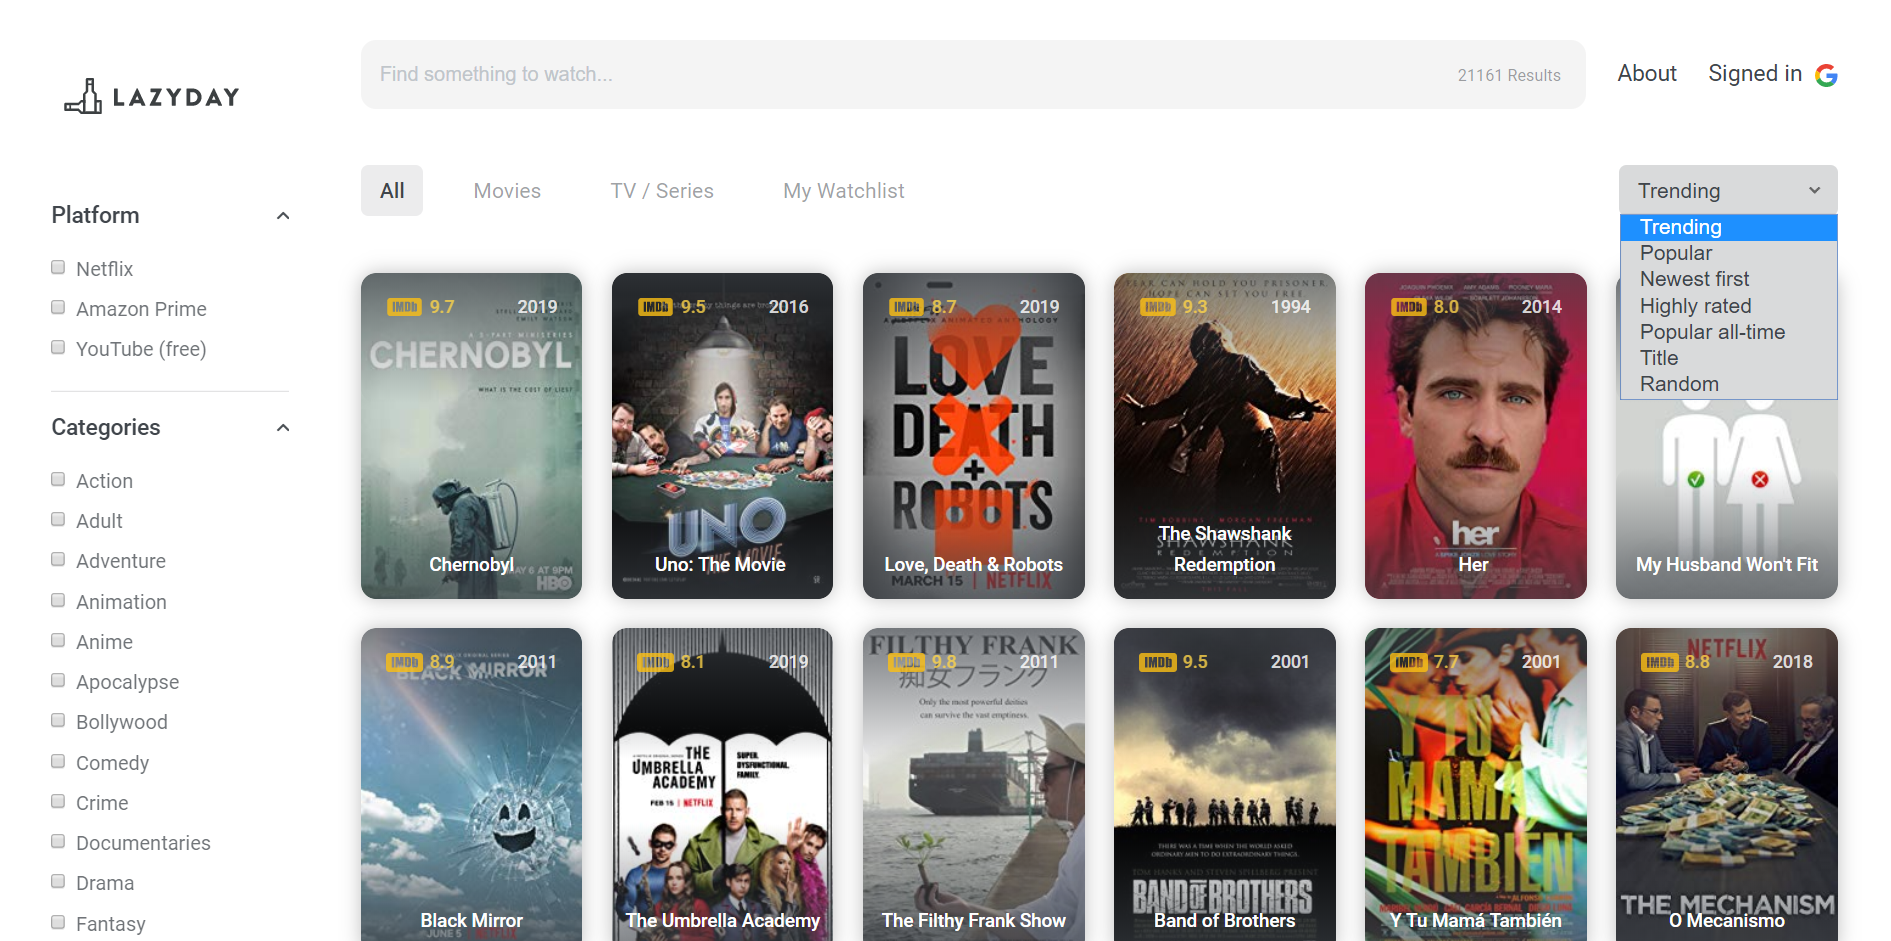The image size is (1891, 941).
Task: Enable the Documentaries category filter
Action: [58, 841]
